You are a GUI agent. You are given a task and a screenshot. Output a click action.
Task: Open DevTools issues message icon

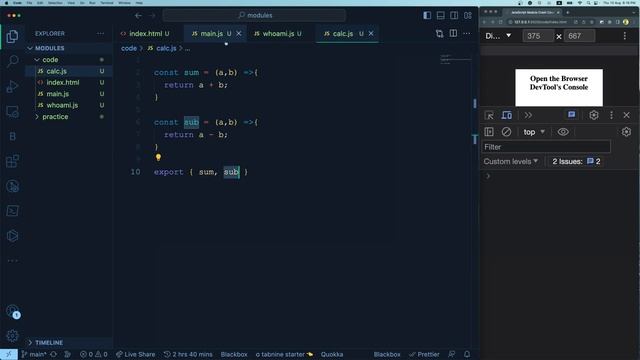click(x=571, y=115)
